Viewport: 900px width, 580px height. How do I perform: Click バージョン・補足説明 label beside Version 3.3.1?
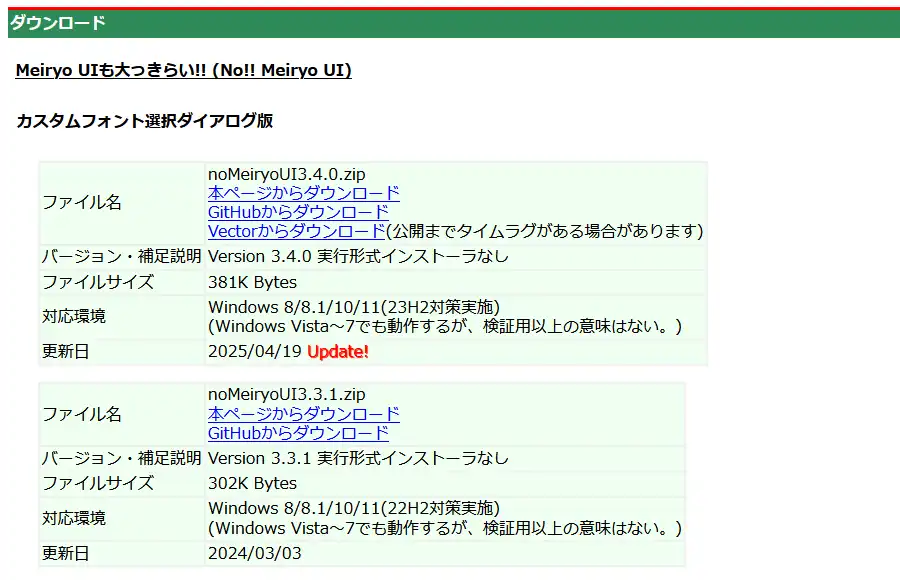122,458
